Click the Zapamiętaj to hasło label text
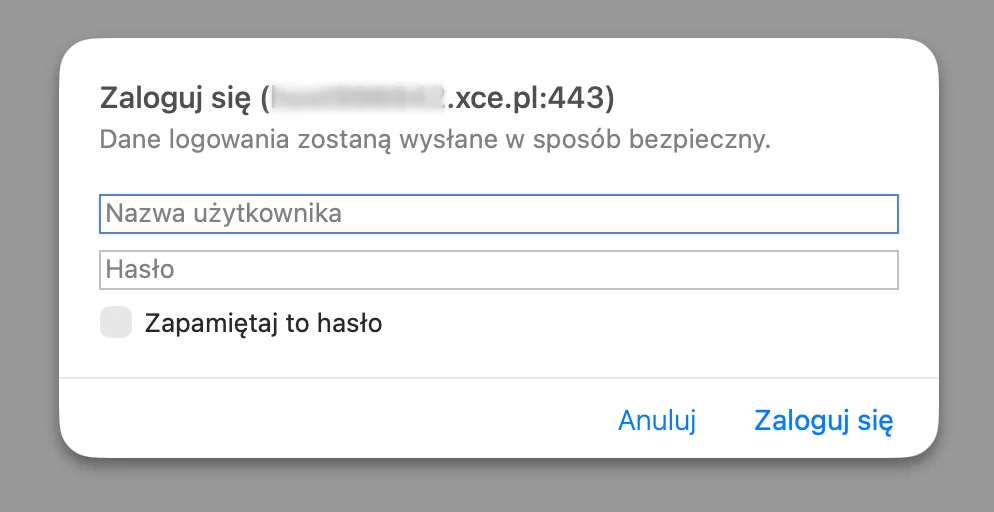Image resolution: width=994 pixels, height=512 pixels. [263, 324]
